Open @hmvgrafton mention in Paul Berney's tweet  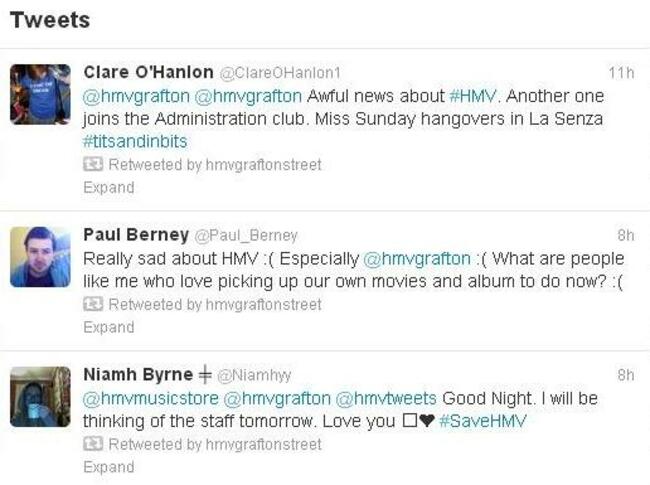pyautogui.click(x=417, y=259)
